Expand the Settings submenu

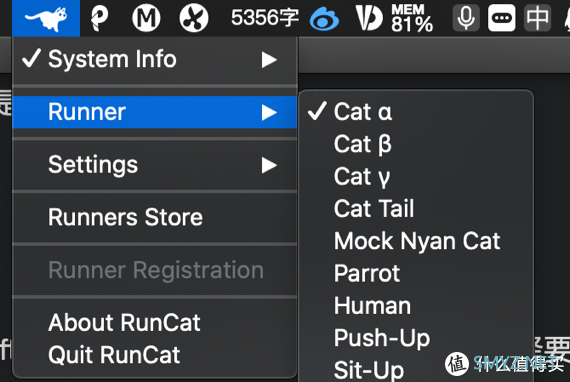154,165
